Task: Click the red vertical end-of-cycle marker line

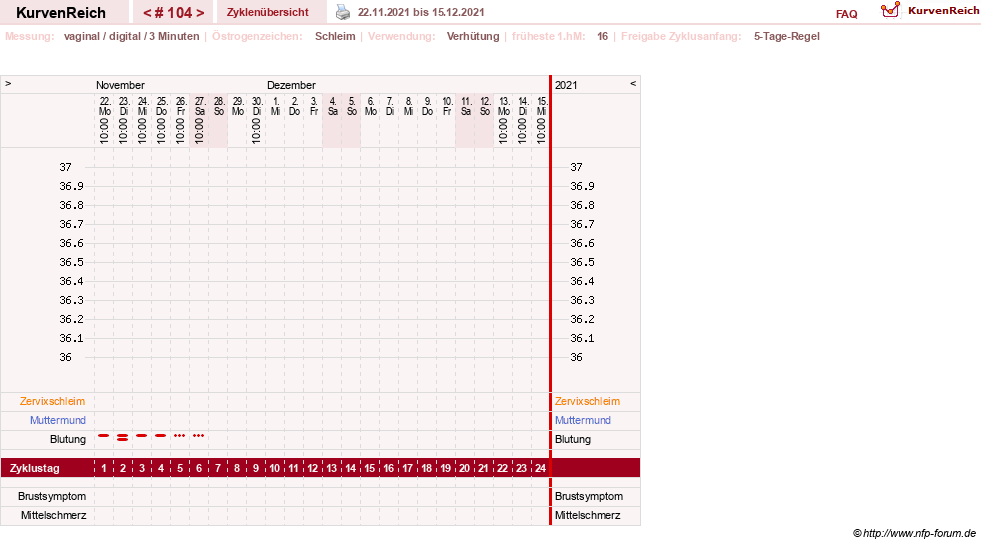Action: (x=551, y=300)
